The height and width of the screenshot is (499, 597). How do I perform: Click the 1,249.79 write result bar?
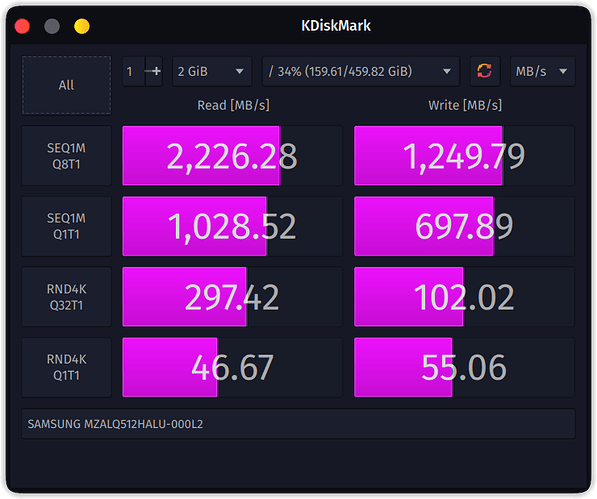464,156
